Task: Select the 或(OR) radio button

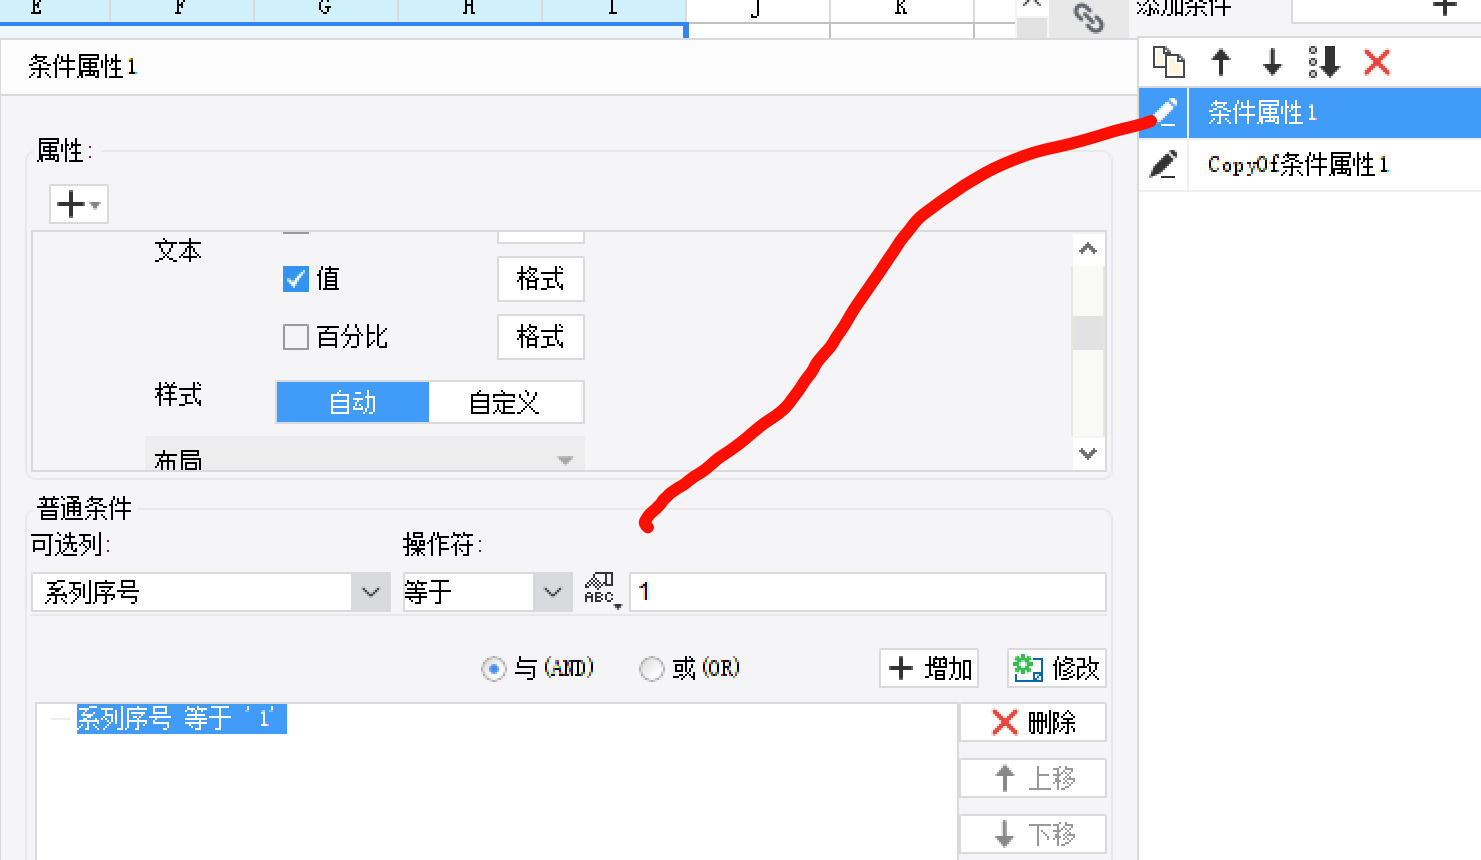Action: point(651,668)
